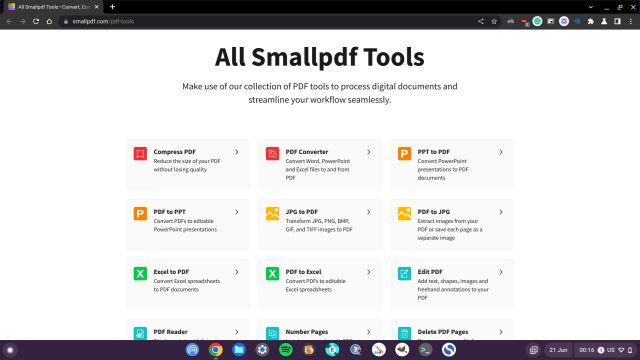Open the launcher circle button

10,350
